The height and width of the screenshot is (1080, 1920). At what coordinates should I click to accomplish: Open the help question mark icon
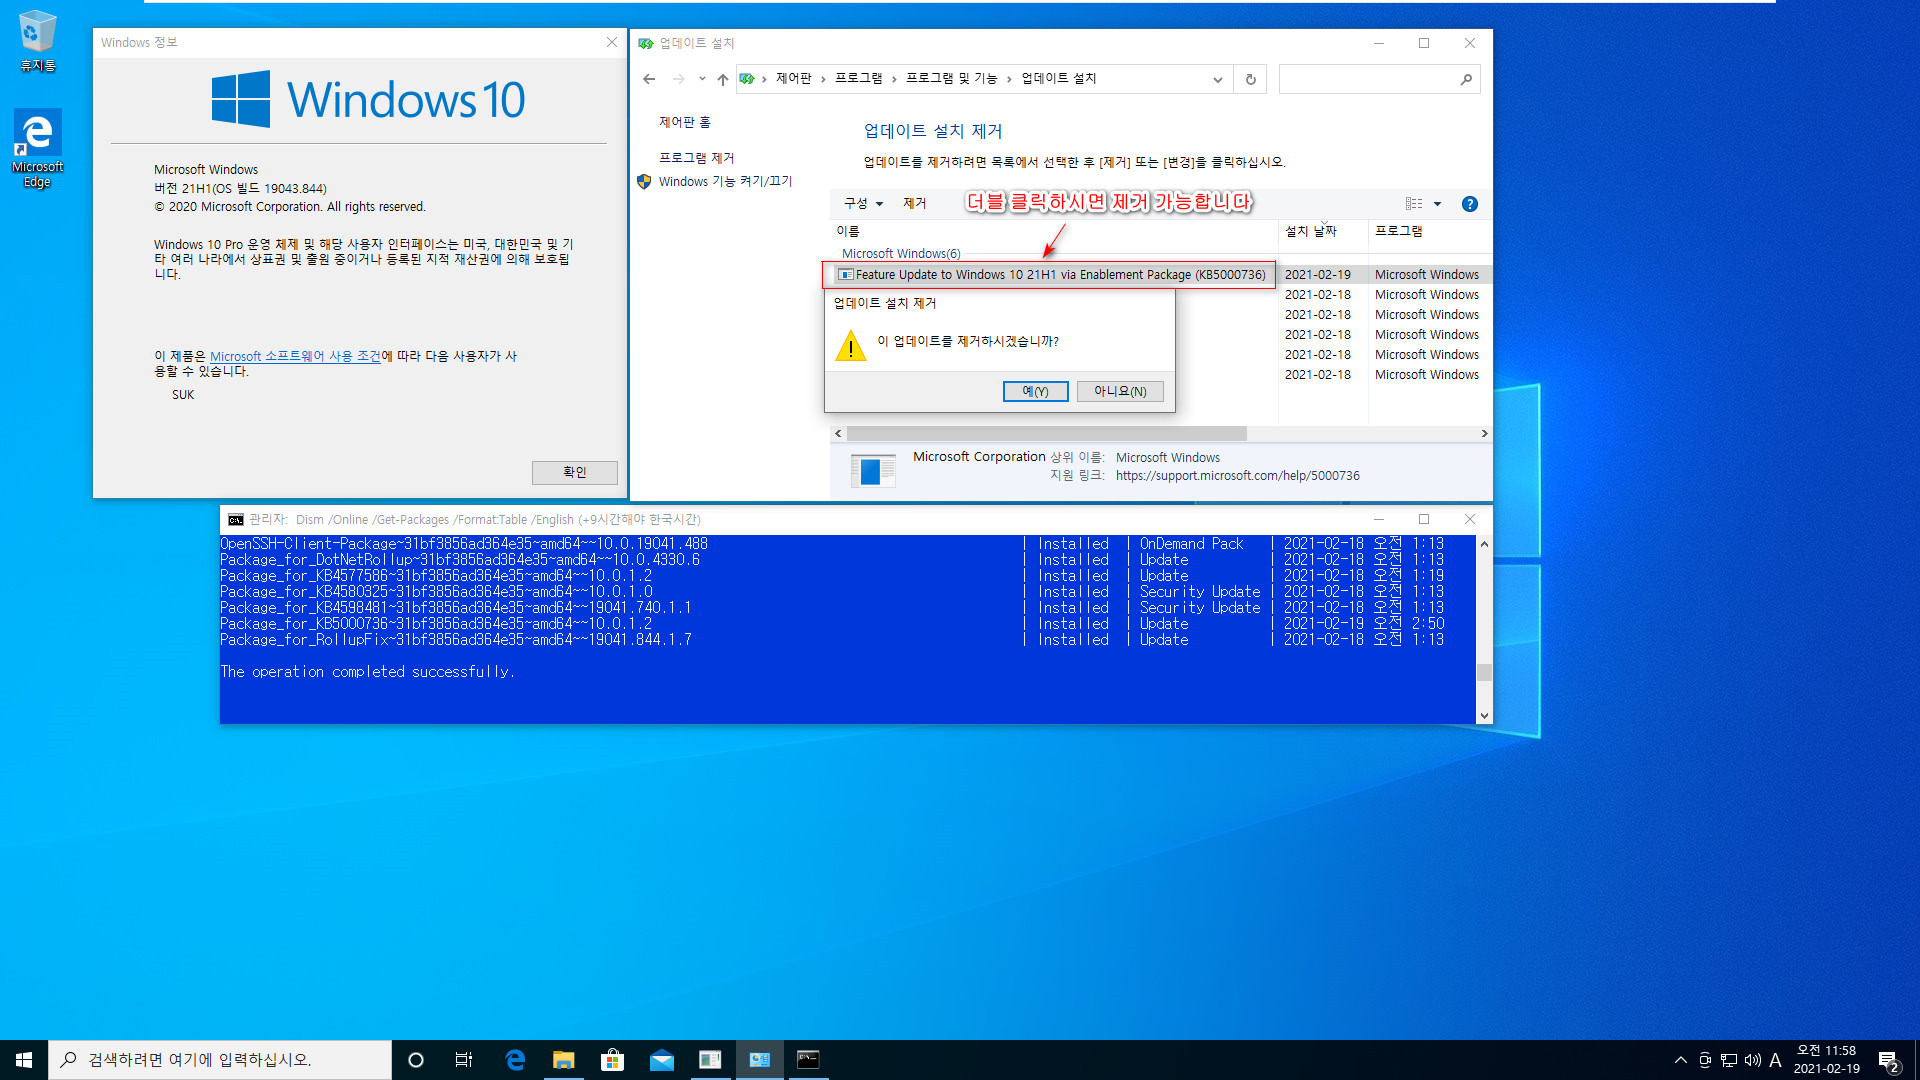pos(1469,204)
